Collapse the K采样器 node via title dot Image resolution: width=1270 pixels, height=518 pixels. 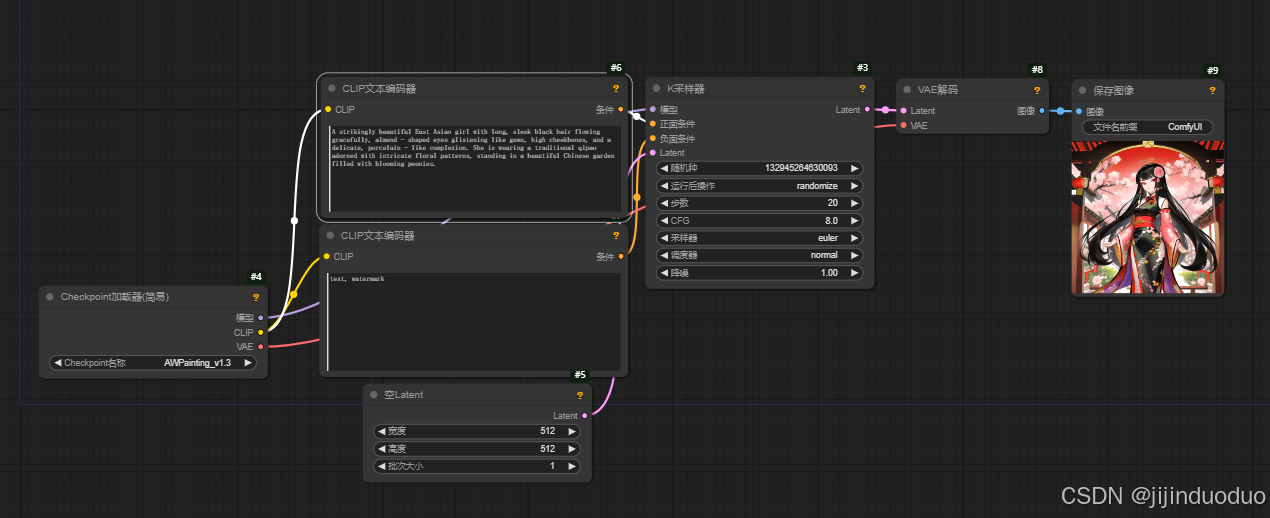point(657,89)
